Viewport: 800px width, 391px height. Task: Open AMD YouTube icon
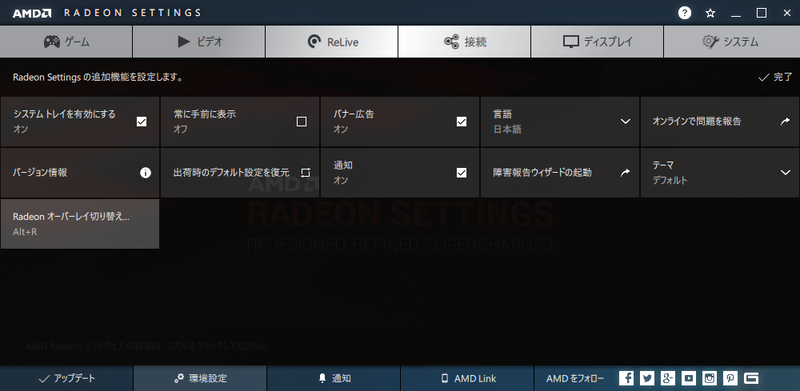[689, 378]
